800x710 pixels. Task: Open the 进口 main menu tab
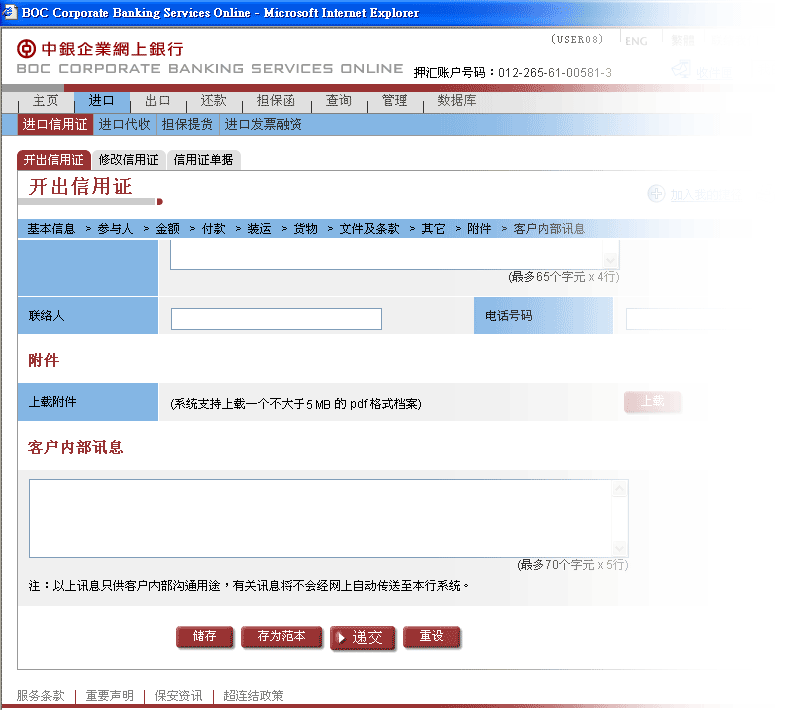pyautogui.click(x=101, y=101)
